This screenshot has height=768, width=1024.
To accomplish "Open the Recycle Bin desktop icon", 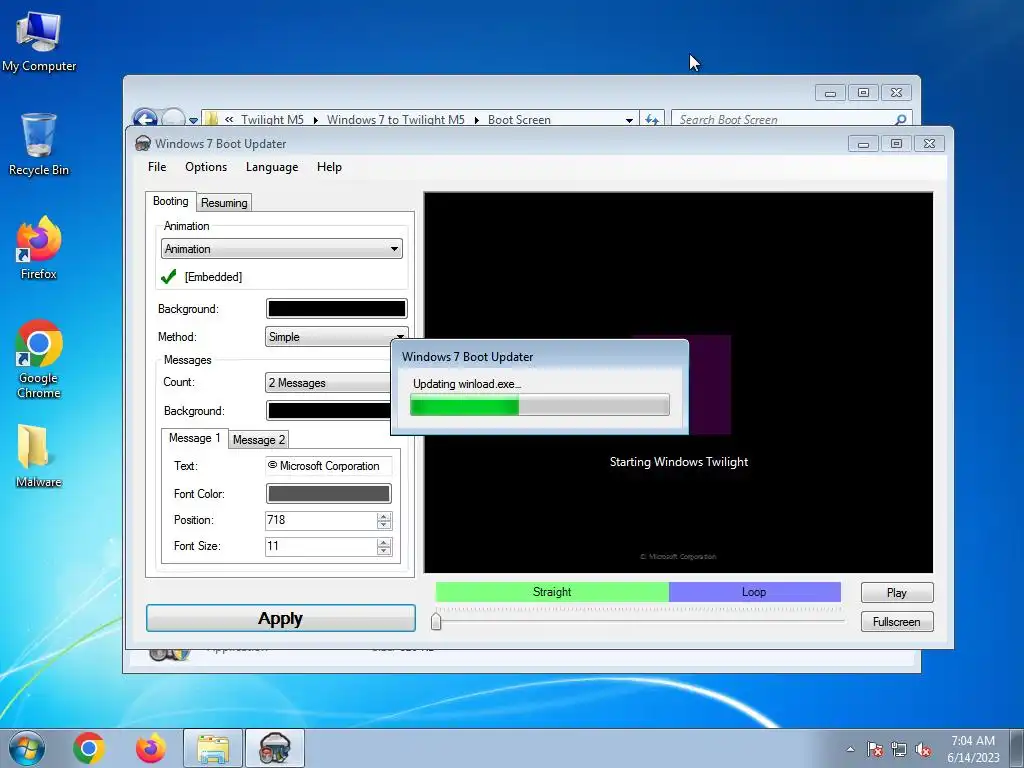I will click(39, 144).
